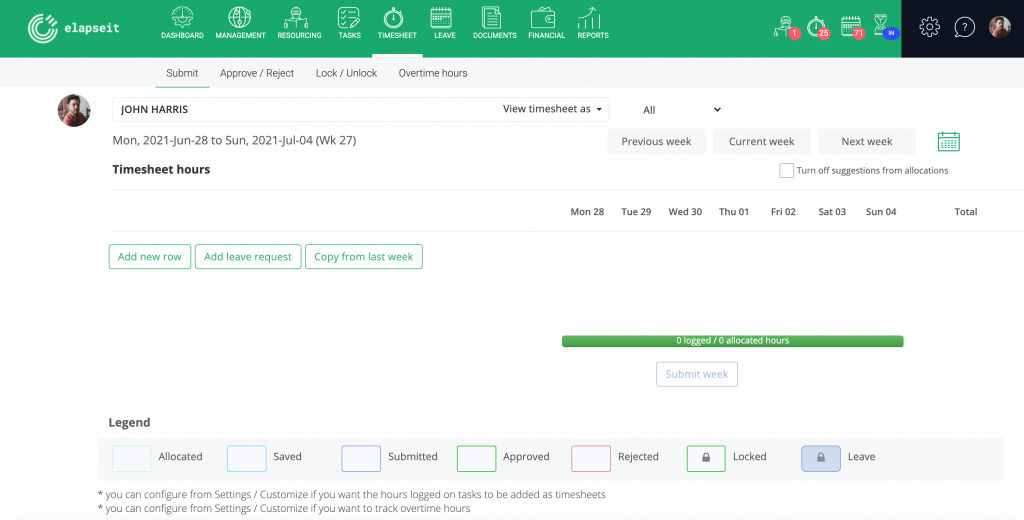
Task: Open leave notifications with badge 71
Action: pyautogui.click(x=852, y=27)
